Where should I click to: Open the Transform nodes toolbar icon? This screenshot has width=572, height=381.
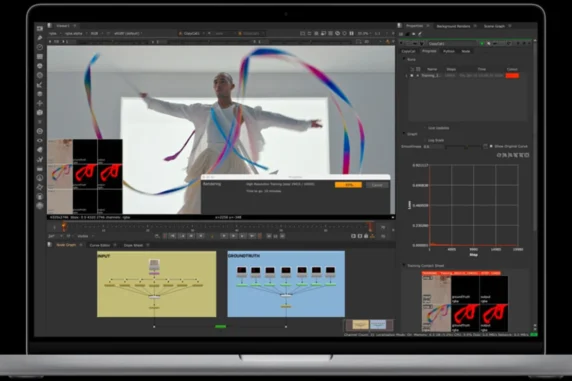coord(40,103)
